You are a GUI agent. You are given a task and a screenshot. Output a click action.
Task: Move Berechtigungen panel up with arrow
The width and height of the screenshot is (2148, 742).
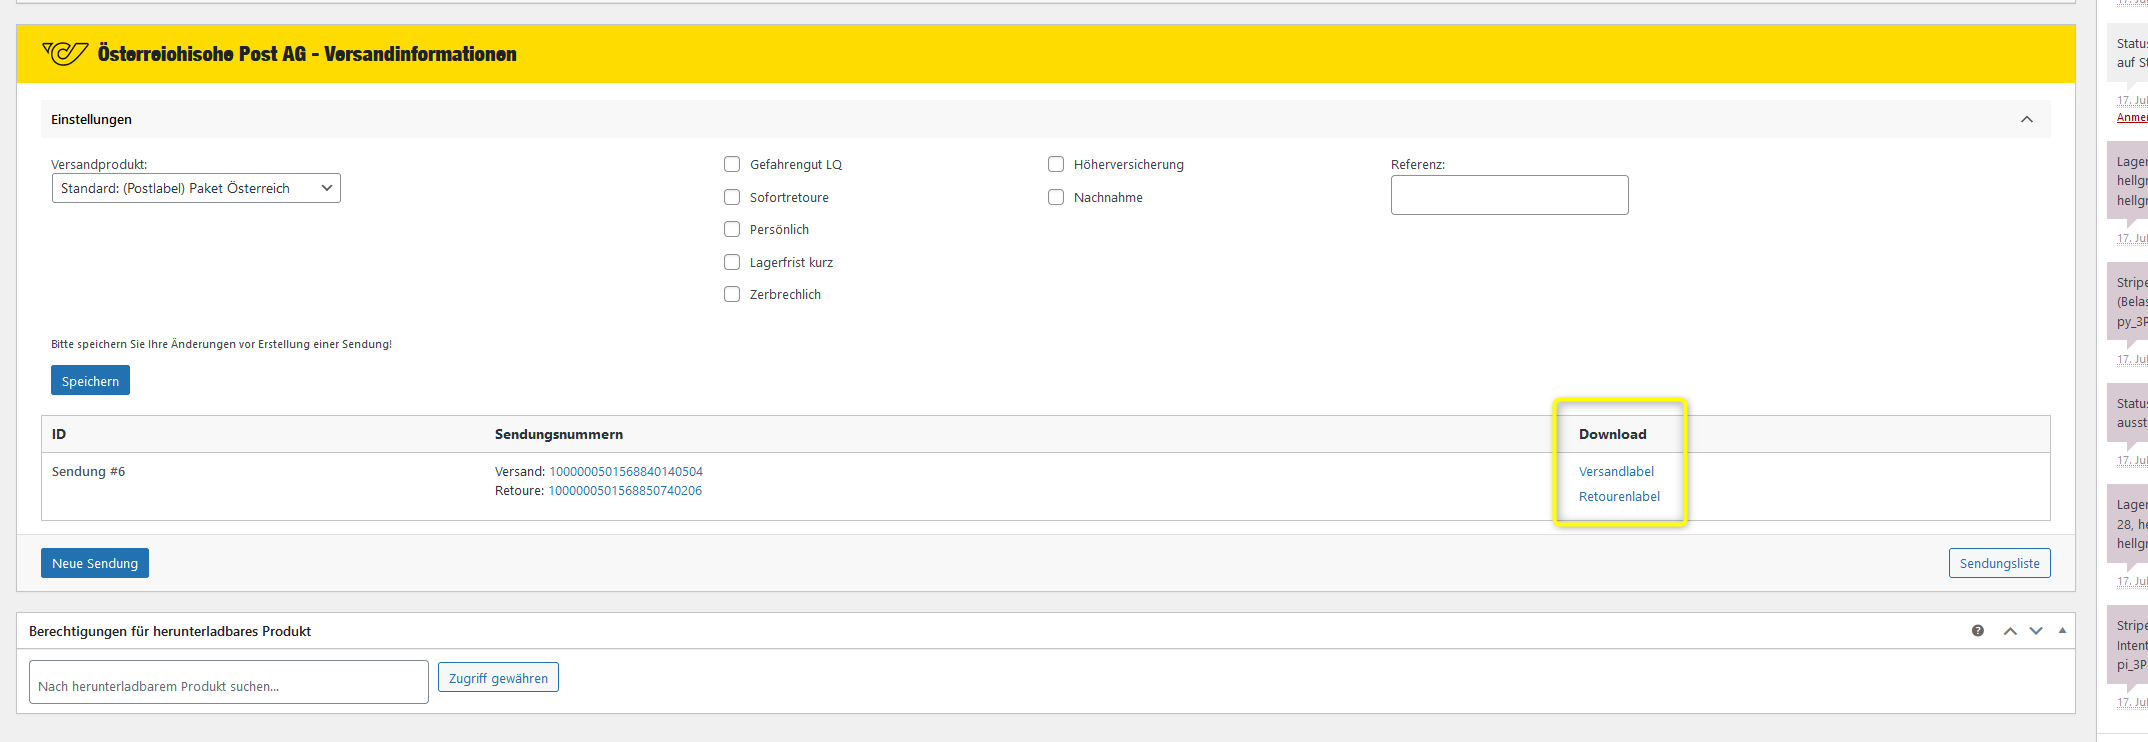(2010, 631)
